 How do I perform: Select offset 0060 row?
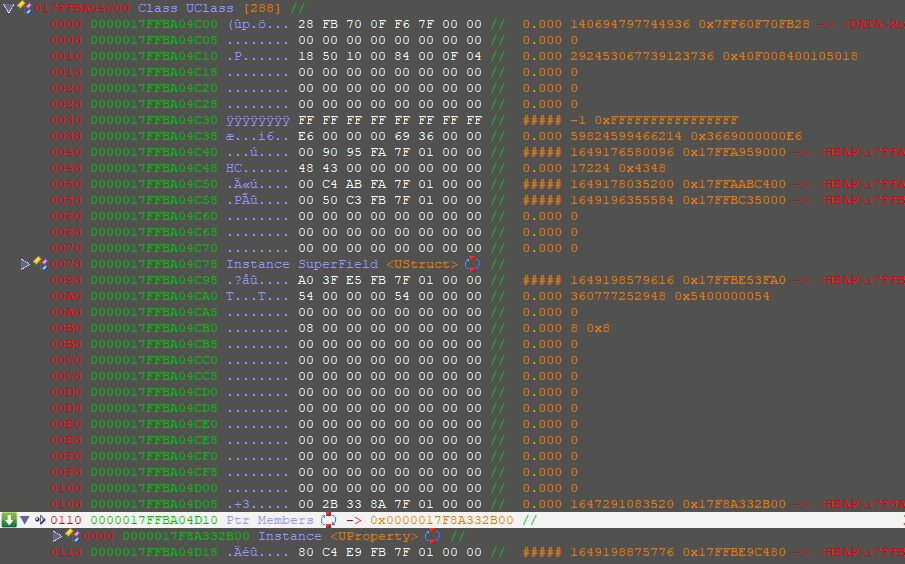pyautogui.click(x=66, y=216)
